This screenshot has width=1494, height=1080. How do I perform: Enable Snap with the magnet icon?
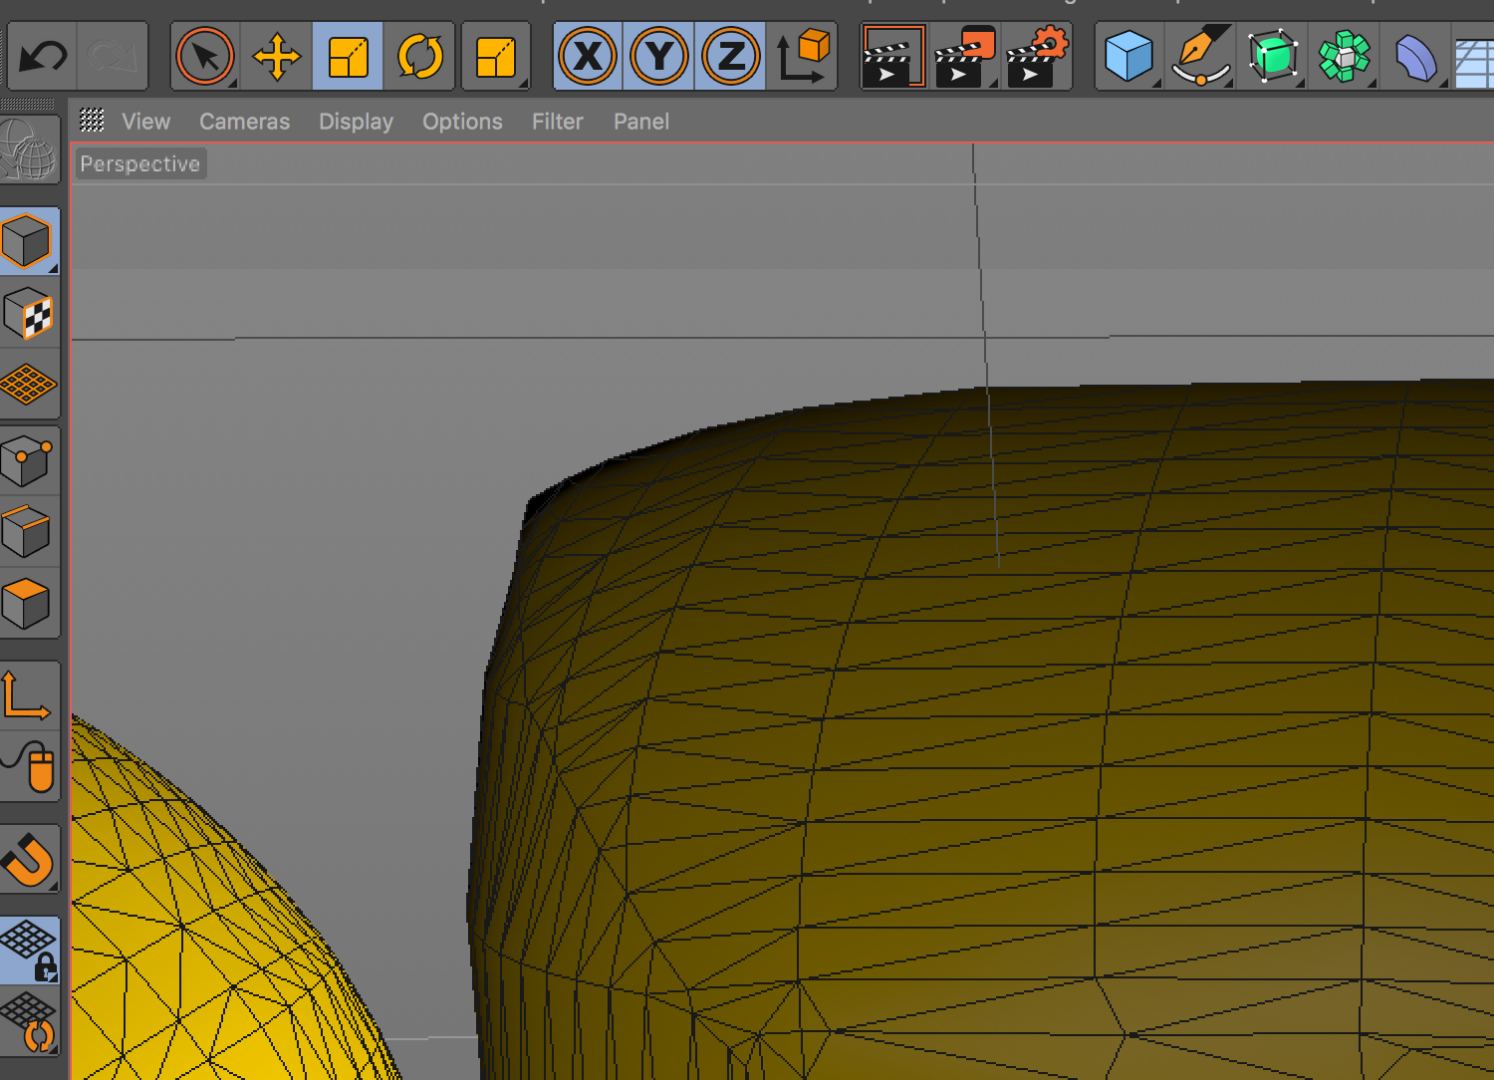point(29,859)
